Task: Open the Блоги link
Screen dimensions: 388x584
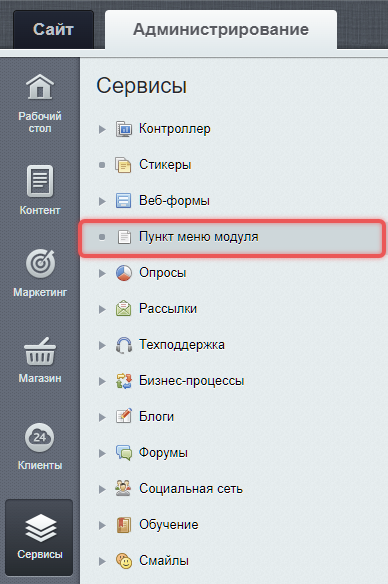Action: point(156,416)
